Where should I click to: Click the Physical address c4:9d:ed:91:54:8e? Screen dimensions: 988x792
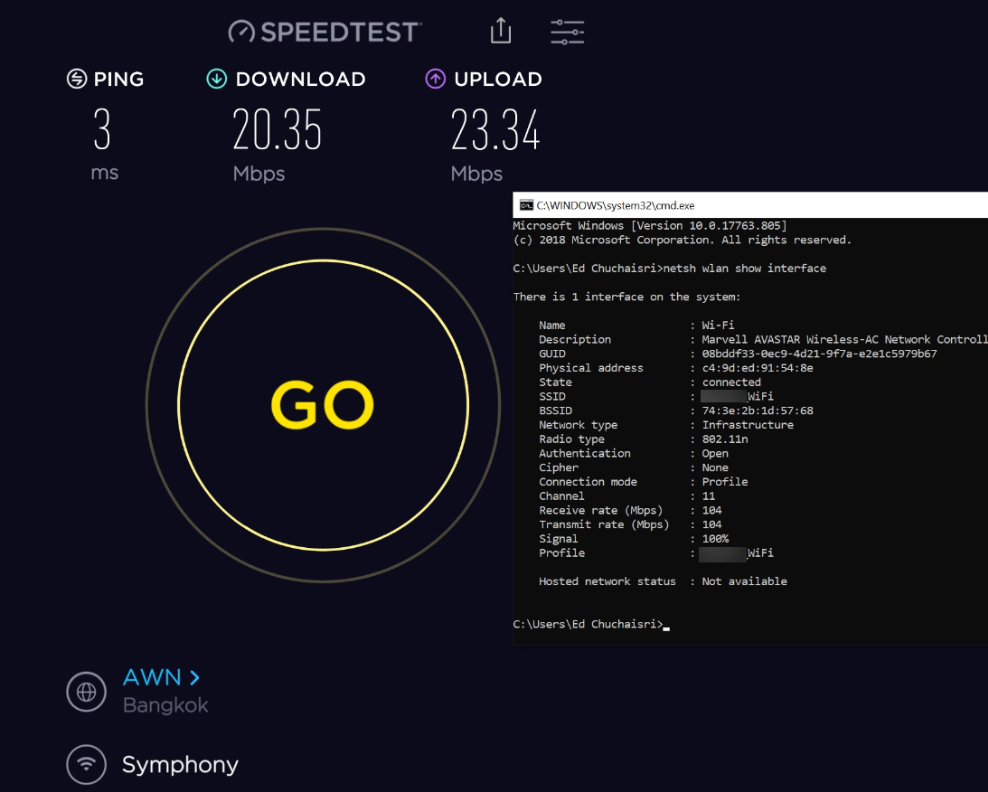point(757,368)
